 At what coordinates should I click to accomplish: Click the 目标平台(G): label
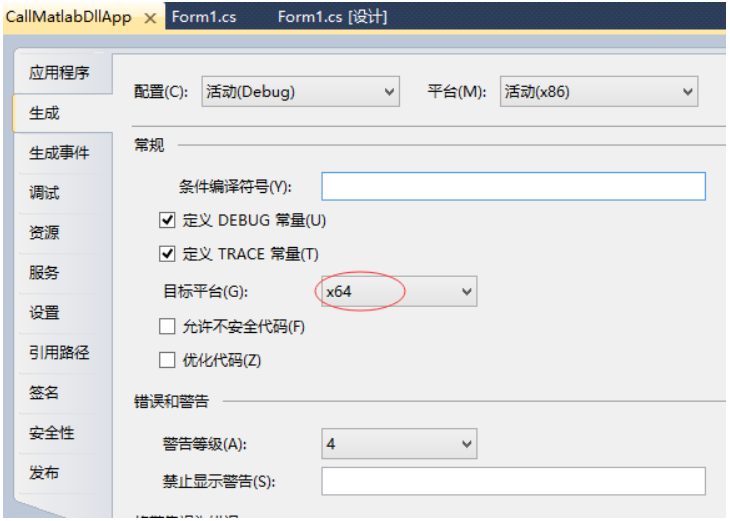pyautogui.click(x=205, y=292)
